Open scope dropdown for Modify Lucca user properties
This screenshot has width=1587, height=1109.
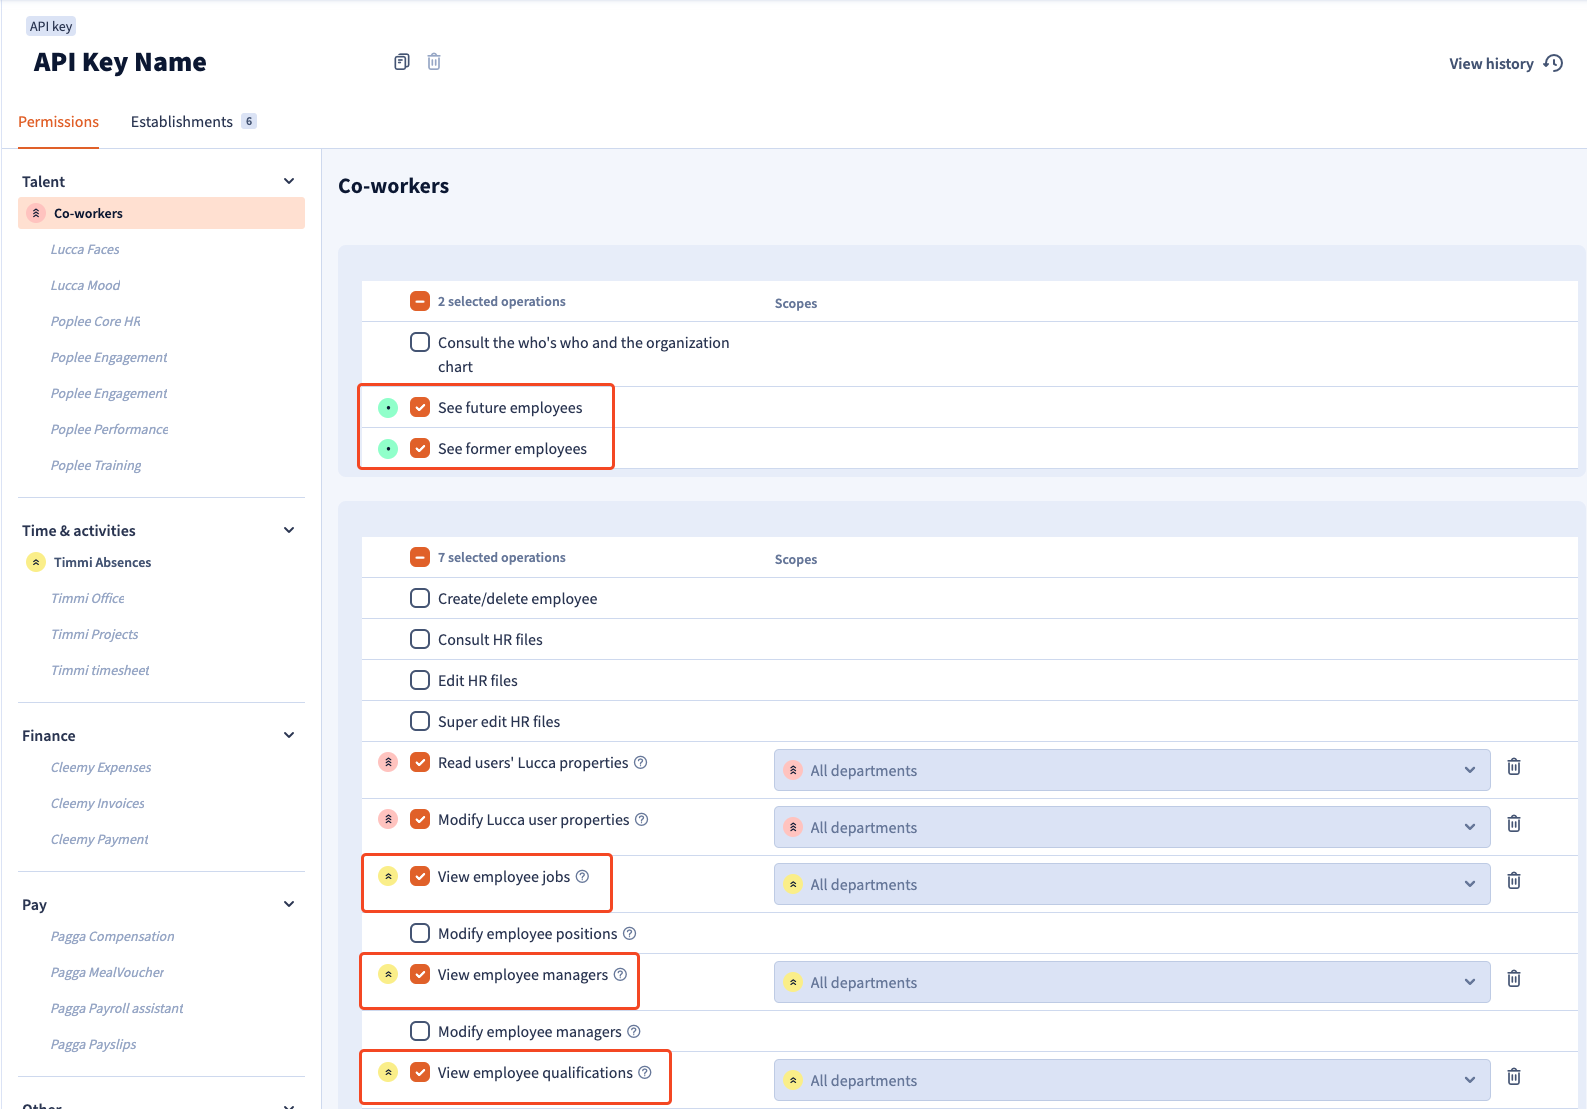[1131, 827]
